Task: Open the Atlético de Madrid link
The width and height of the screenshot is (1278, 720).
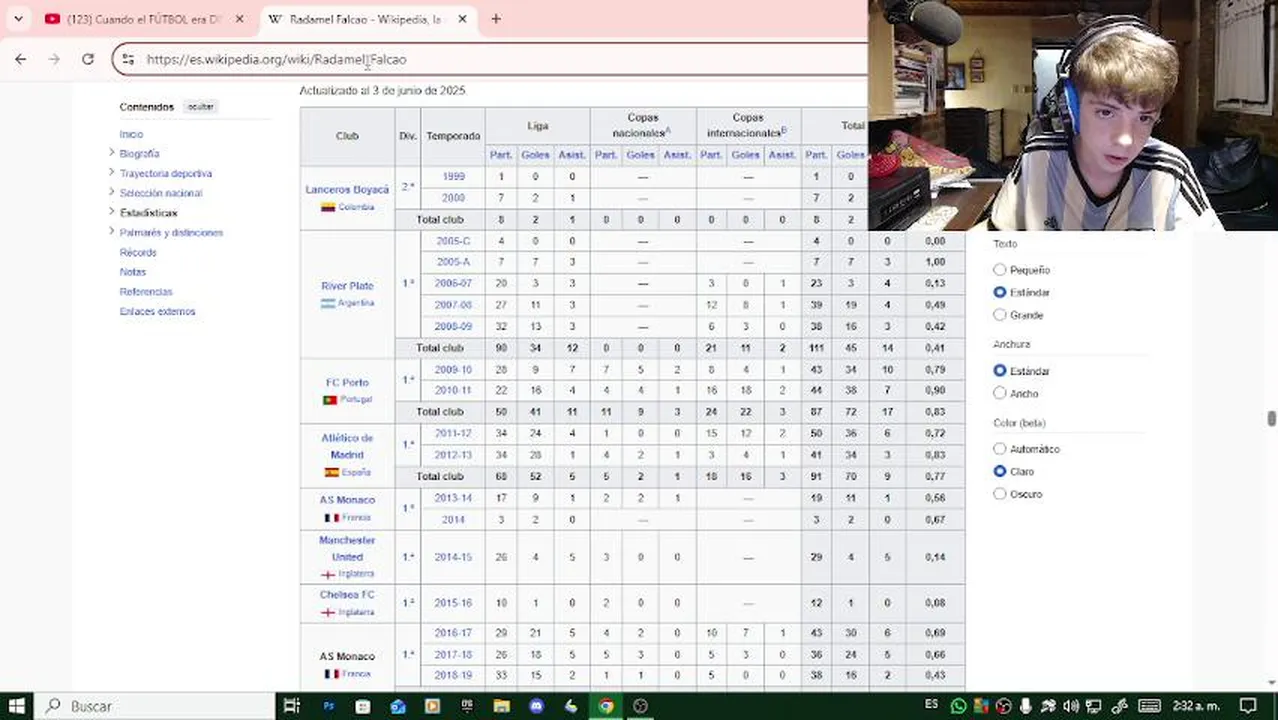Action: (347, 446)
